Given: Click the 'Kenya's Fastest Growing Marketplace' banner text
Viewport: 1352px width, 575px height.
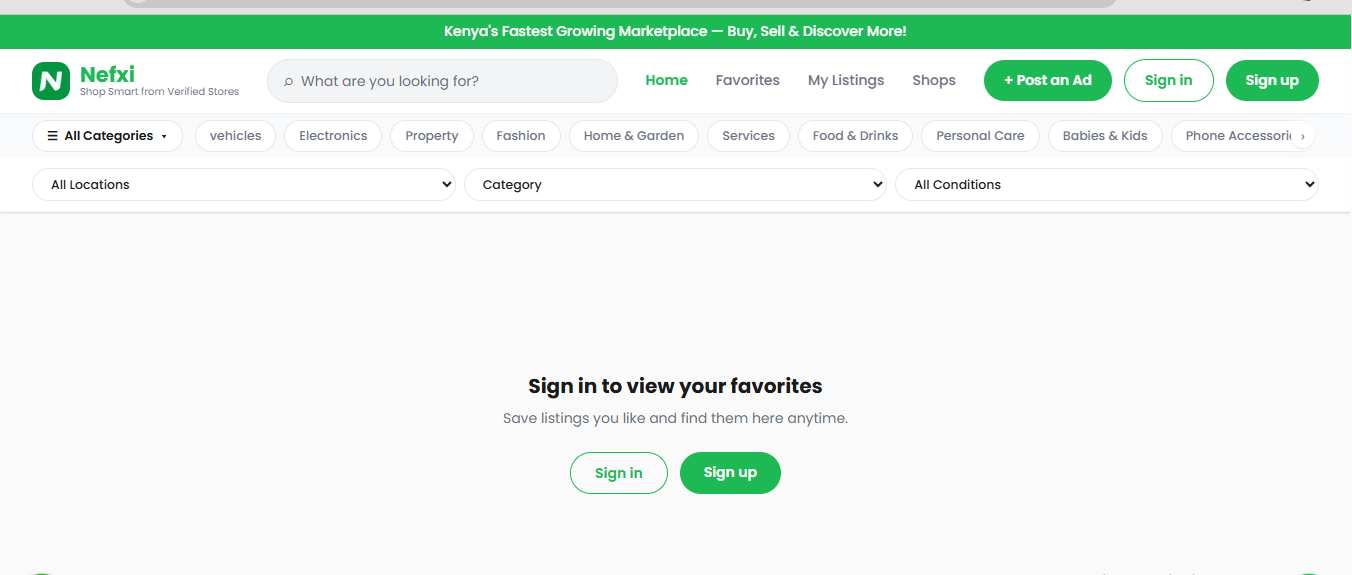Looking at the screenshot, I should [x=675, y=32].
